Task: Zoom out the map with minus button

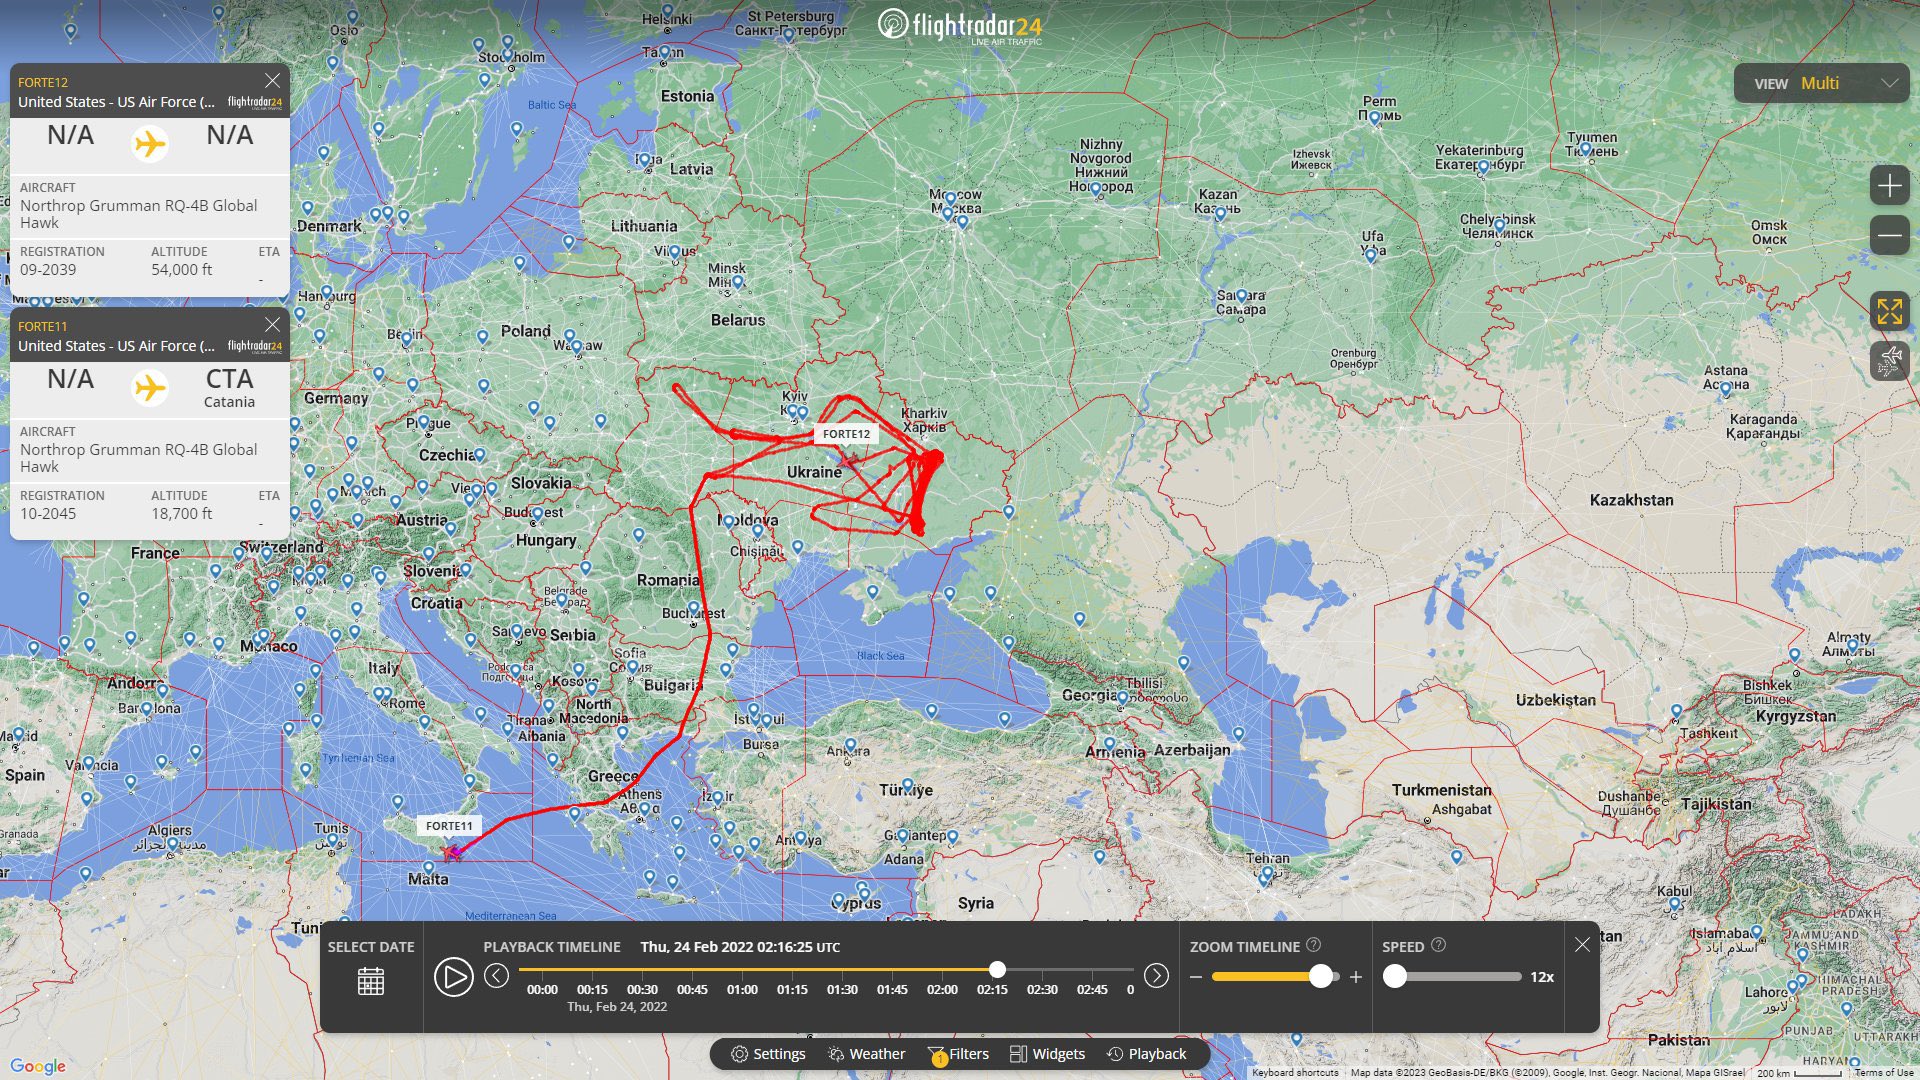Action: [1889, 236]
